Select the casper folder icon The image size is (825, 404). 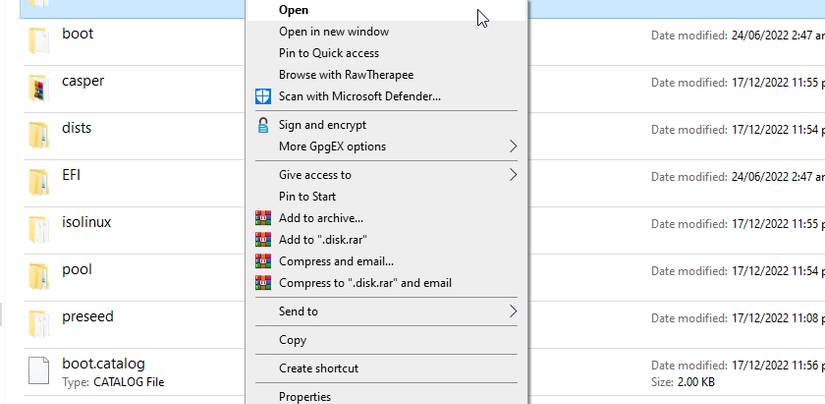[38, 88]
